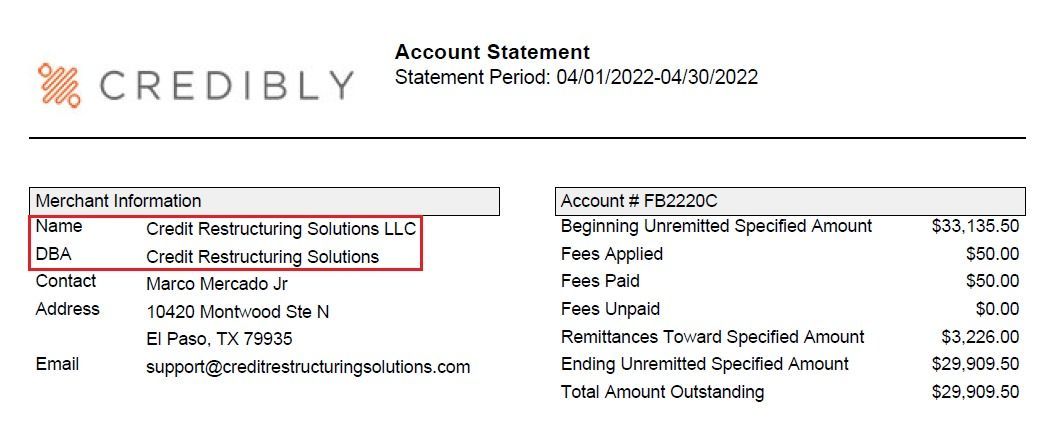Click the $33,135.50 beginning amount
This screenshot has height=421, width=1042.
975,226
